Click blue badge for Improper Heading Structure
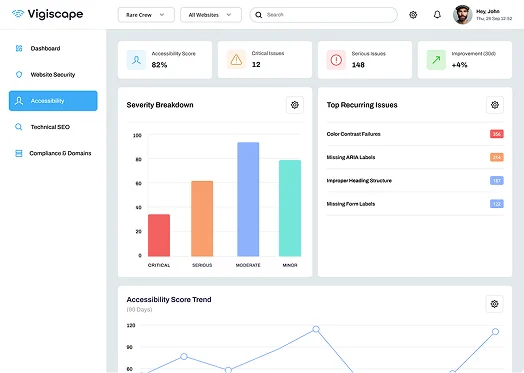The width and height of the screenshot is (524, 373). [x=497, y=180]
